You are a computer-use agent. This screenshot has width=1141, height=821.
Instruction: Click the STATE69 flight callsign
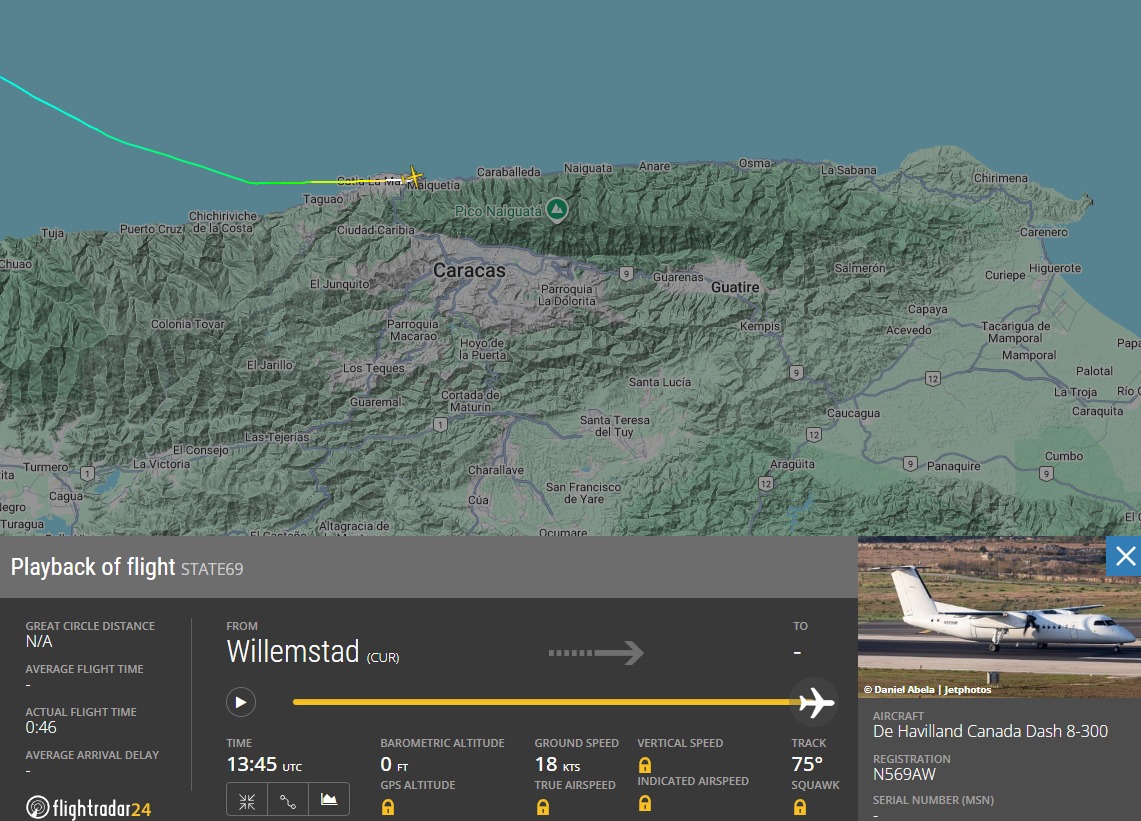(211, 569)
